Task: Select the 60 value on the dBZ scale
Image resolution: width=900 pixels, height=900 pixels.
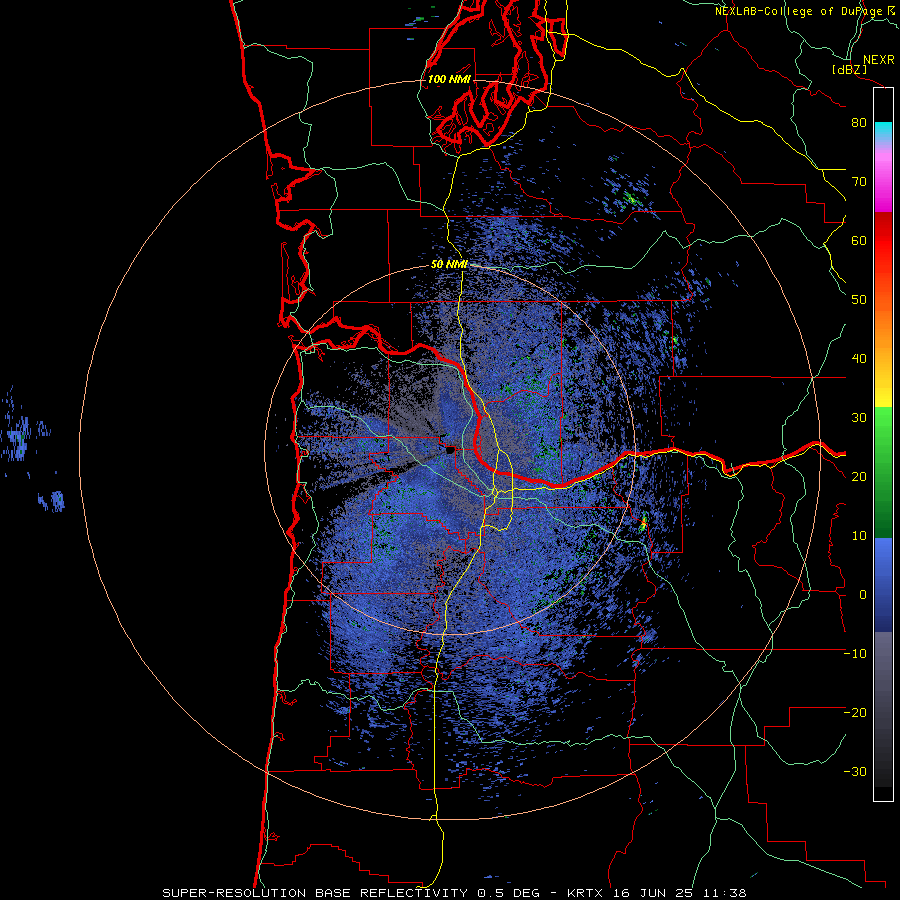Action: pyautogui.click(x=859, y=240)
